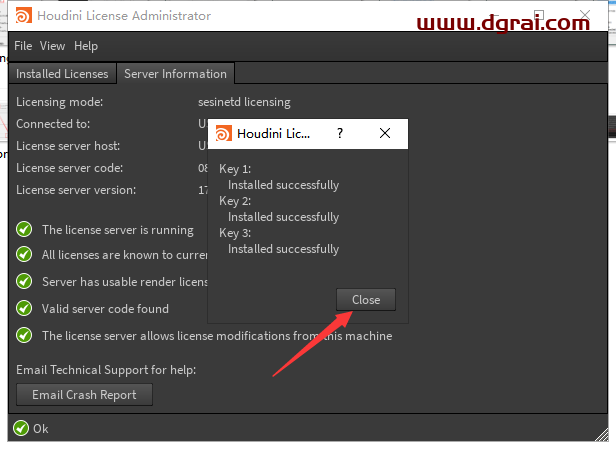Click the Close button in the key dialog

point(366,300)
